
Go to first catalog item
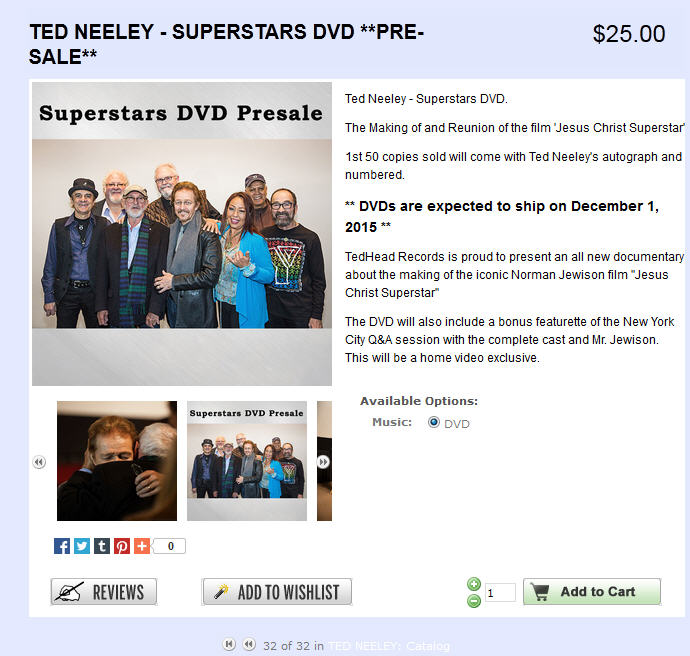[229, 645]
